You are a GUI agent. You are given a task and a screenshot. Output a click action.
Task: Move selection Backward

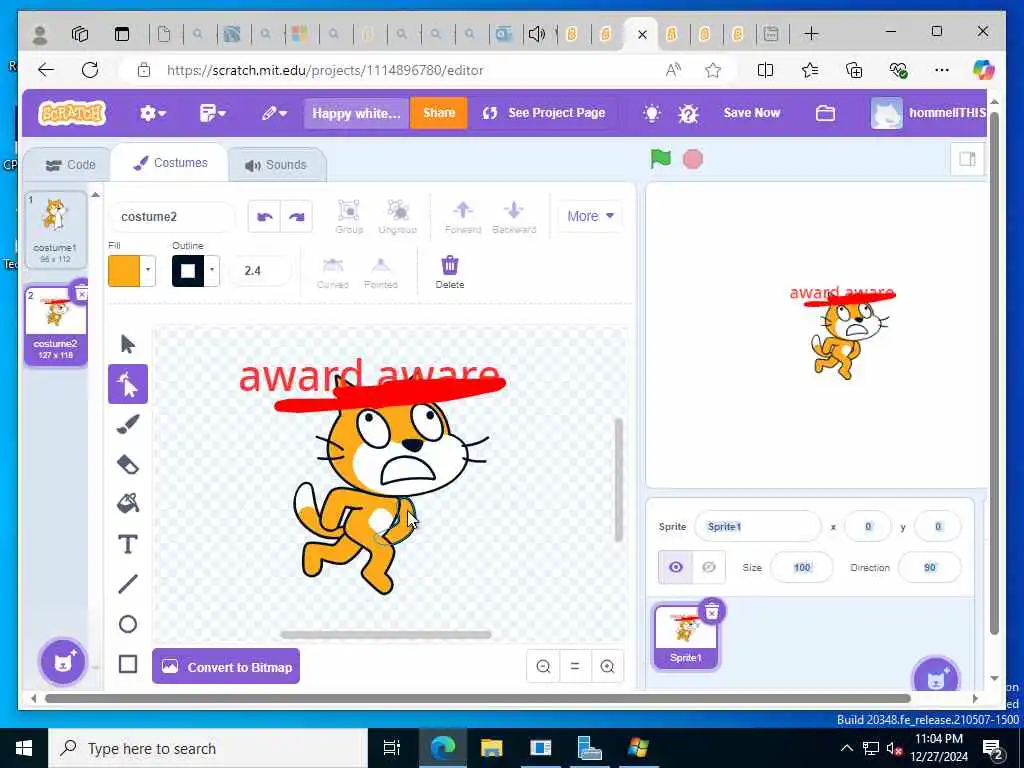pyautogui.click(x=514, y=217)
